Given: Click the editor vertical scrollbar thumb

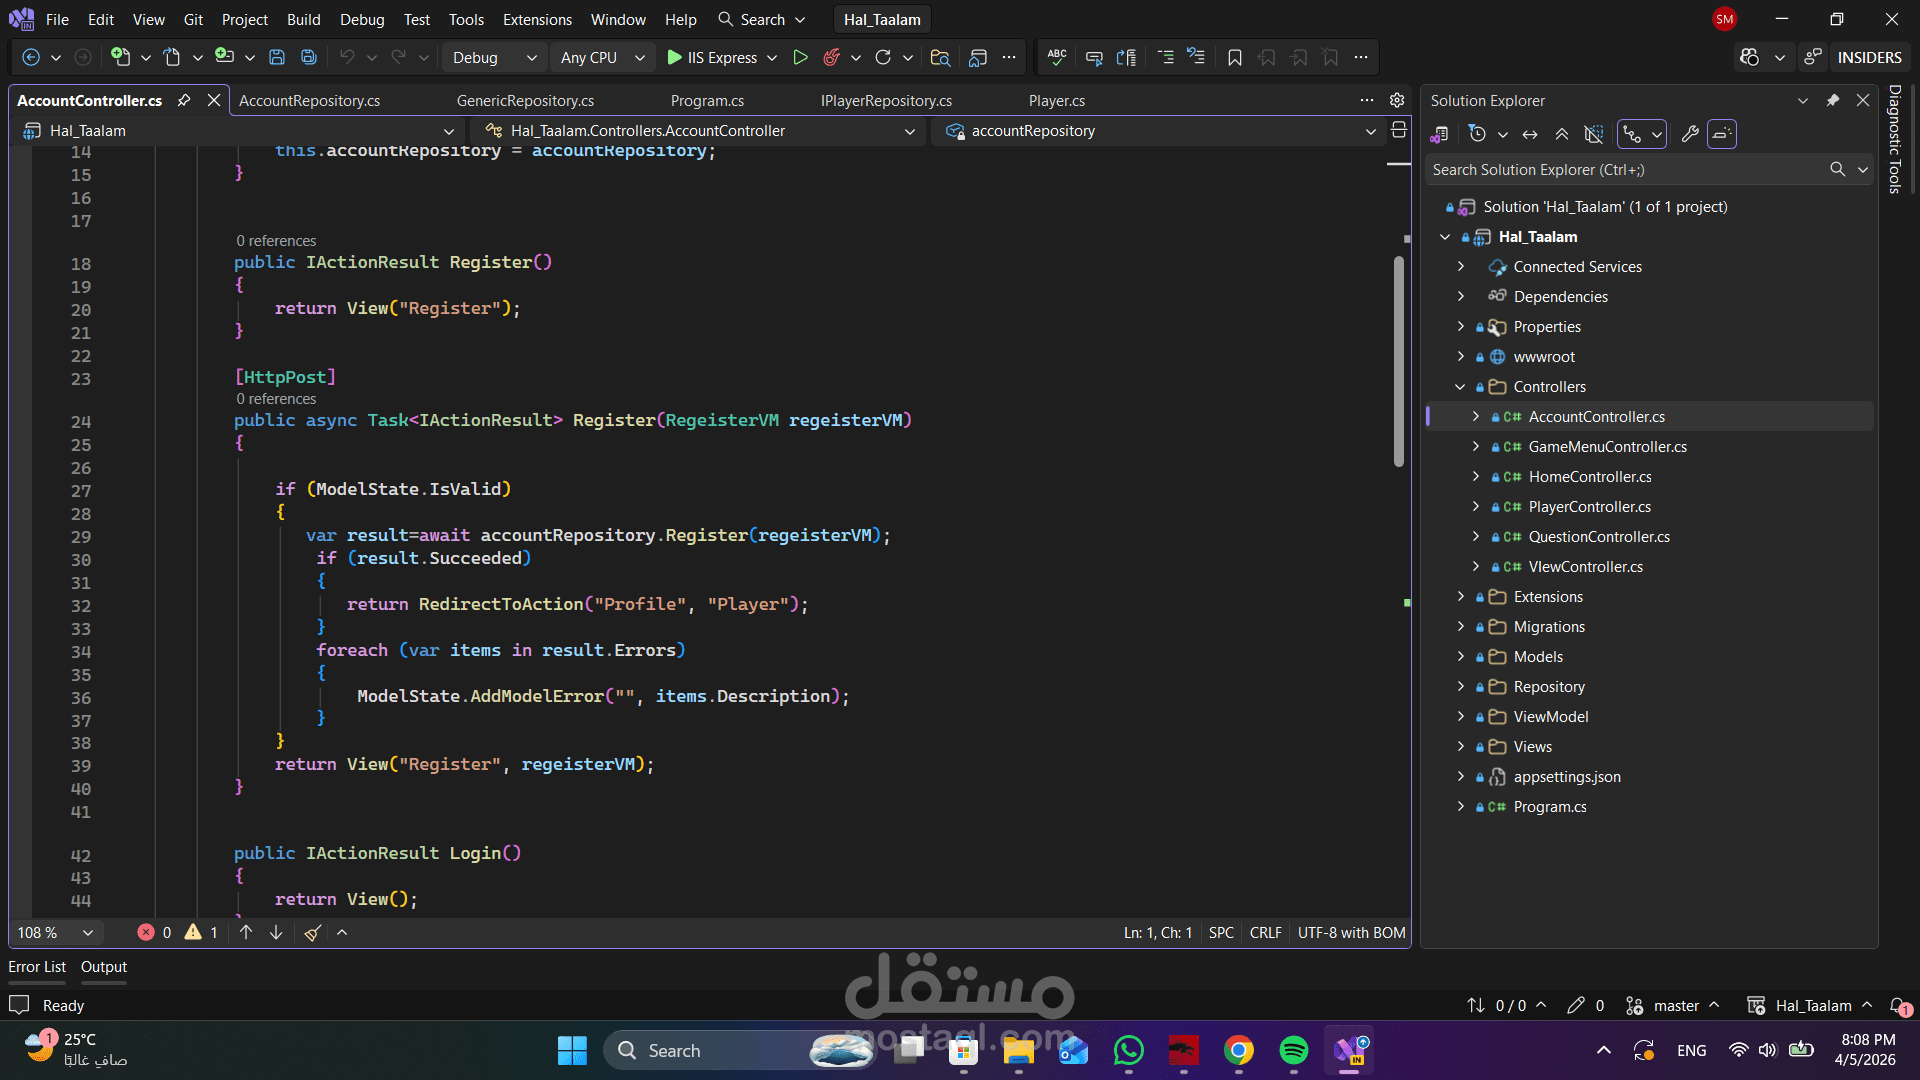Looking at the screenshot, I should (1399, 360).
